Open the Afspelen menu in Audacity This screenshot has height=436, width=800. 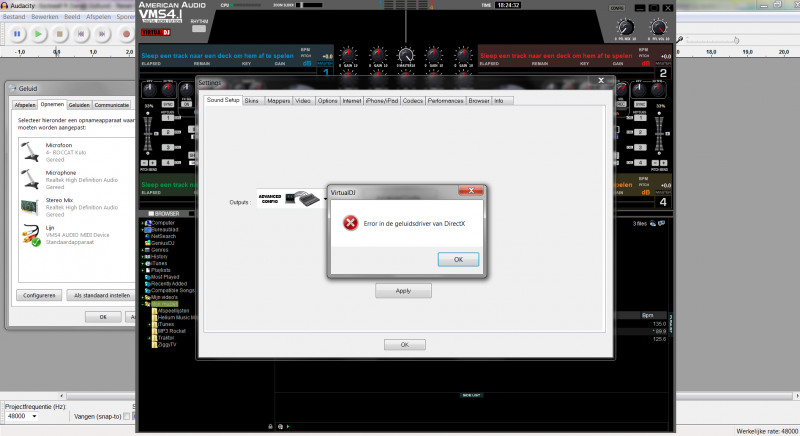click(x=98, y=17)
